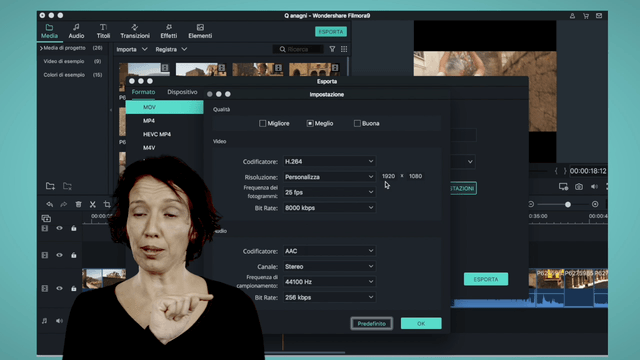Image resolution: width=640 pixels, height=360 pixels.
Task: Click the account user icon
Action: click(x=572, y=16)
